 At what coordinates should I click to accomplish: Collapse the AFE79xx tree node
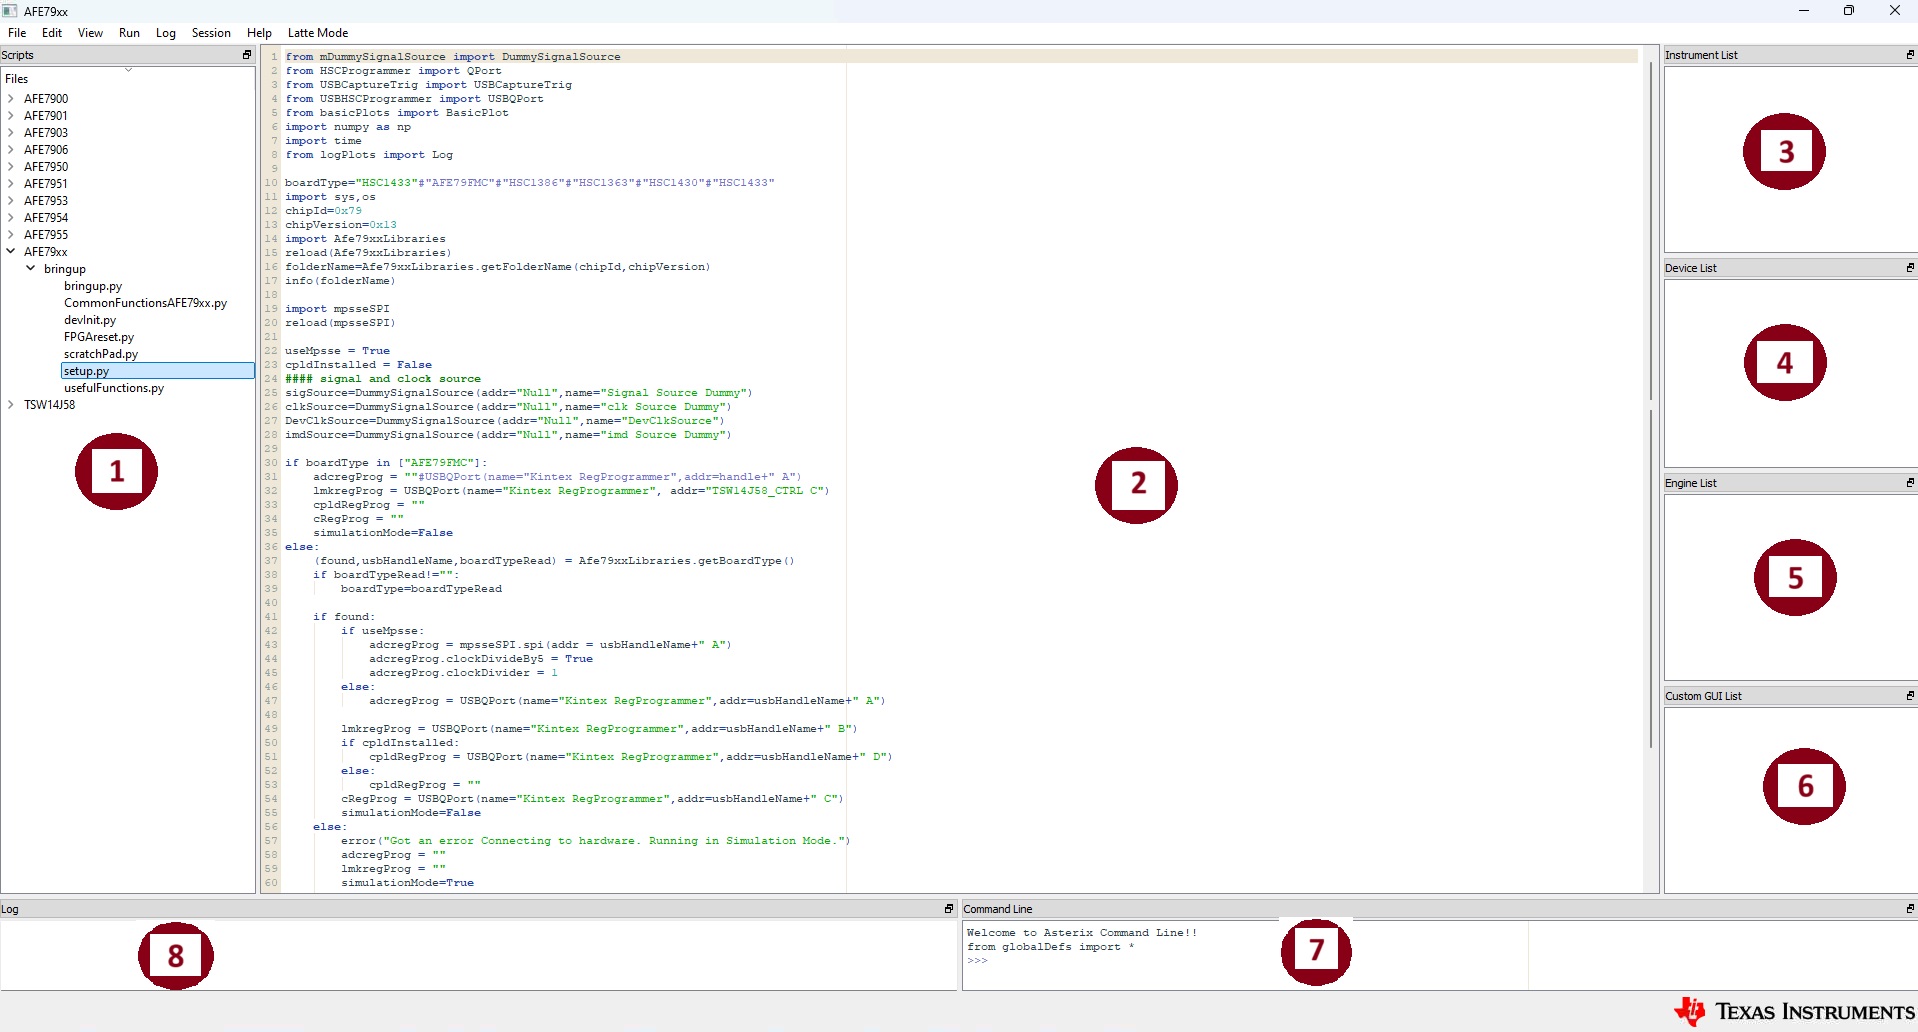pyautogui.click(x=11, y=251)
